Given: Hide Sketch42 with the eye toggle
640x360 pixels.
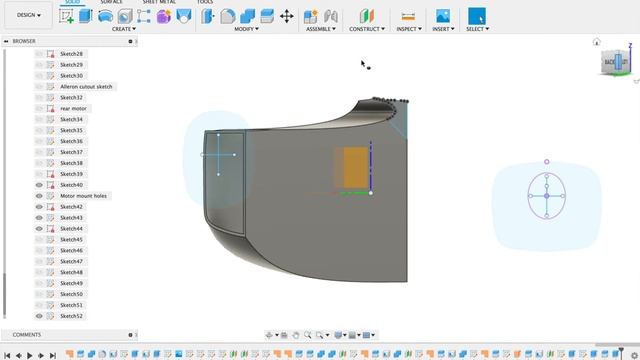Looking at the screenshot, I should click(x=39, y=207).
